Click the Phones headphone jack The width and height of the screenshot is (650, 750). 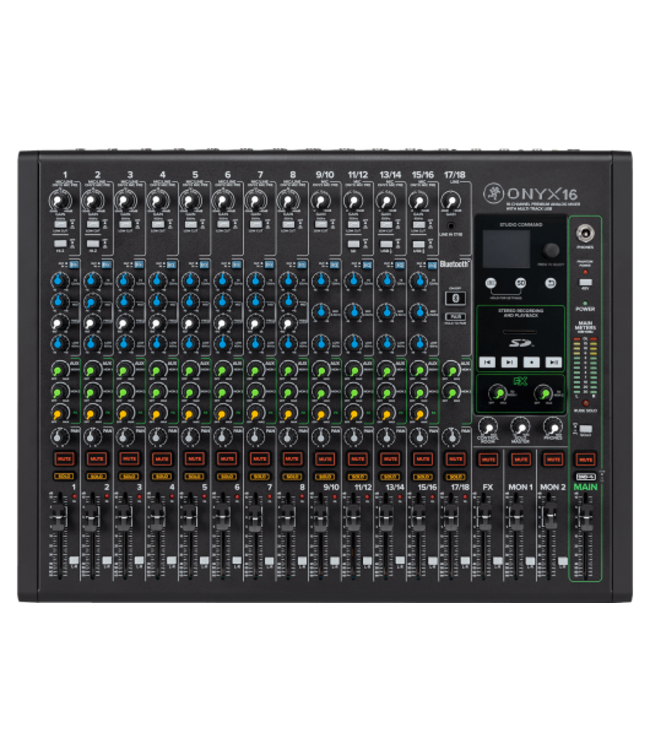(x=585, y=233)
